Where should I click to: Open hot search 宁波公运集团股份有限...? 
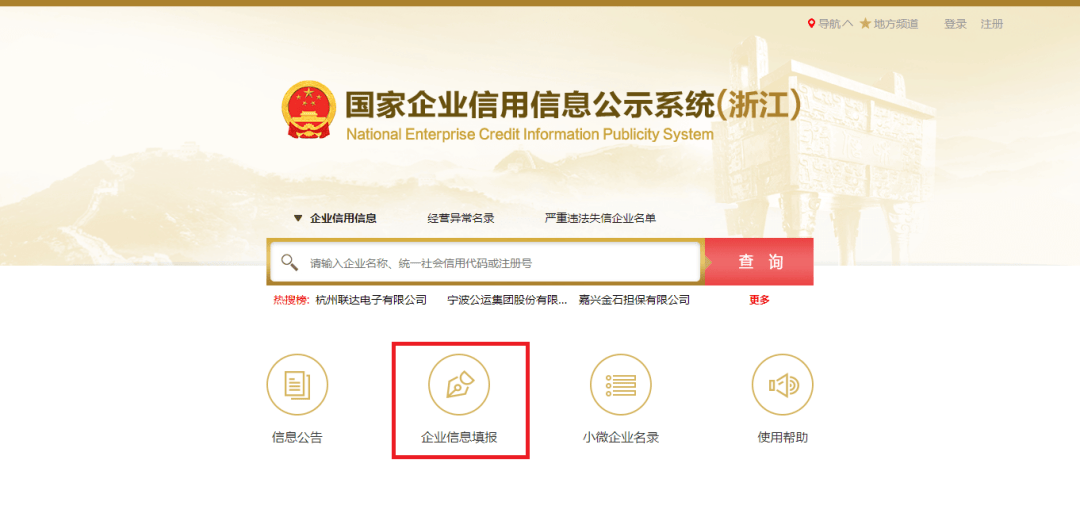pos(508,300)
